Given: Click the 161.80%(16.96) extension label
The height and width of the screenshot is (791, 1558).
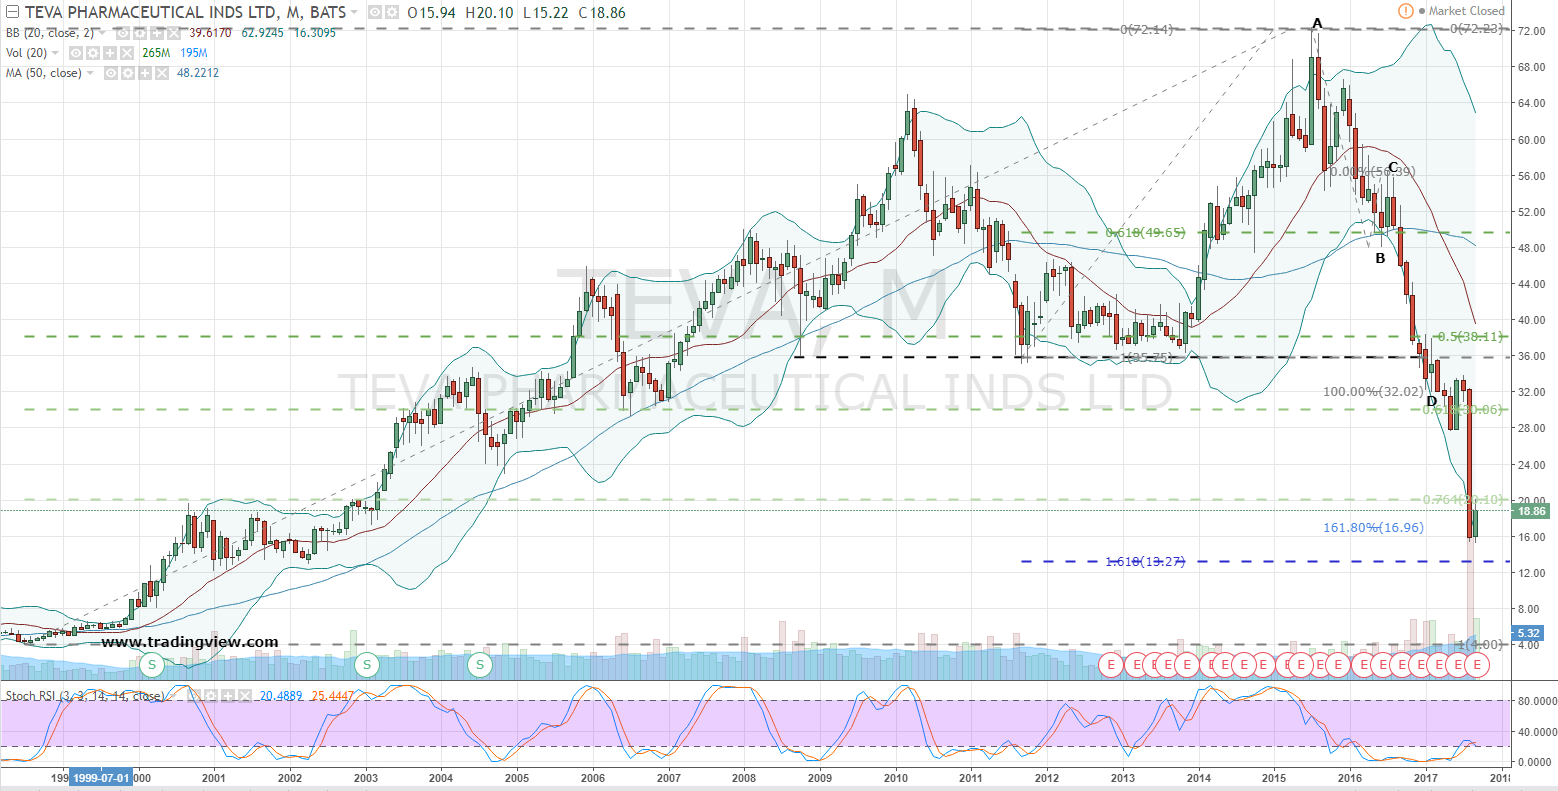Looking at the screenshot, I should (x=1373, y=527).
